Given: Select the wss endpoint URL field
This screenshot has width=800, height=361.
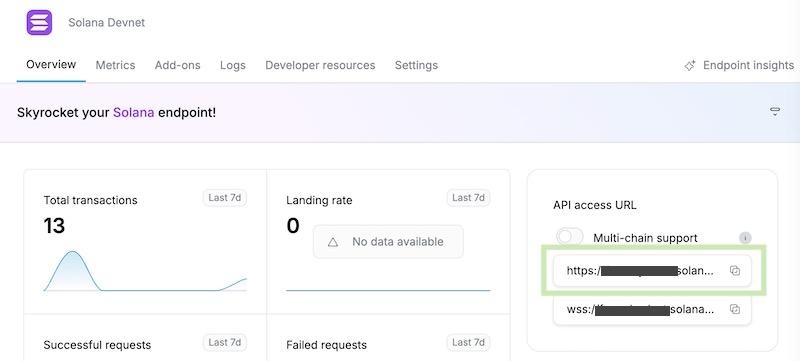Looking at the screenshot, I should [x=652, y=309].
